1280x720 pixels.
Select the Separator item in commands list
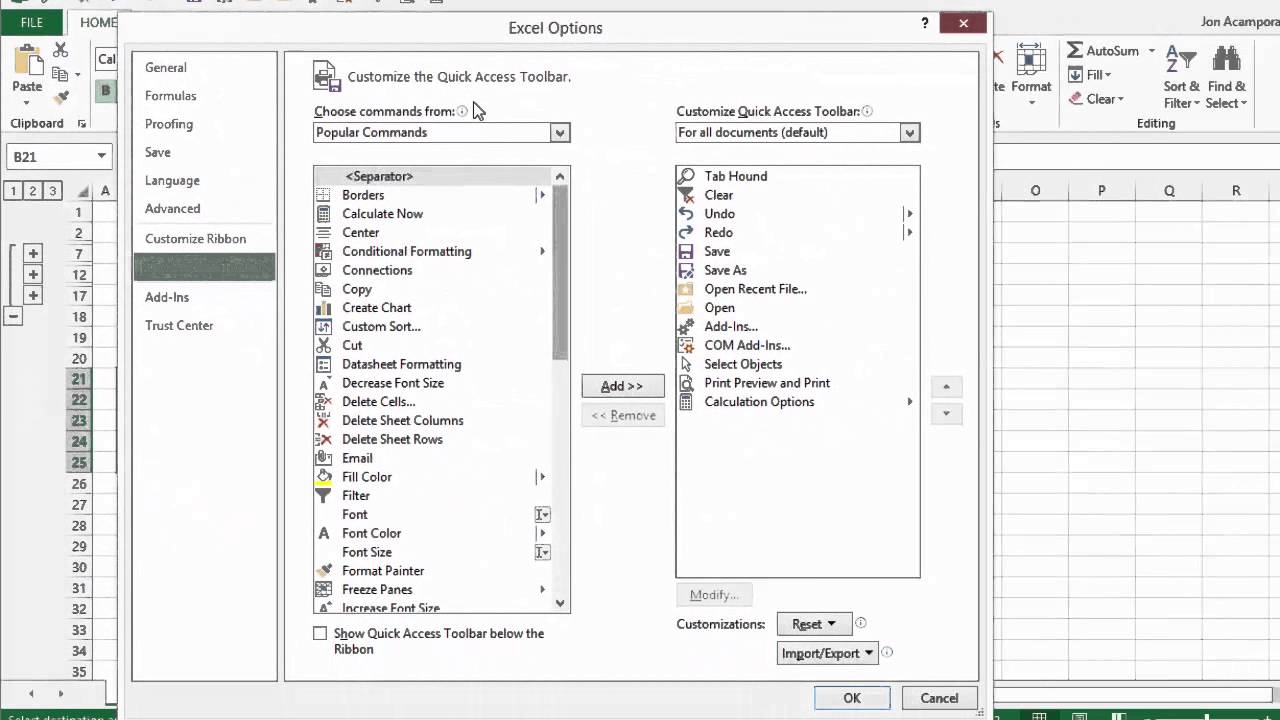pyautogui.click(x=433, y=176)
